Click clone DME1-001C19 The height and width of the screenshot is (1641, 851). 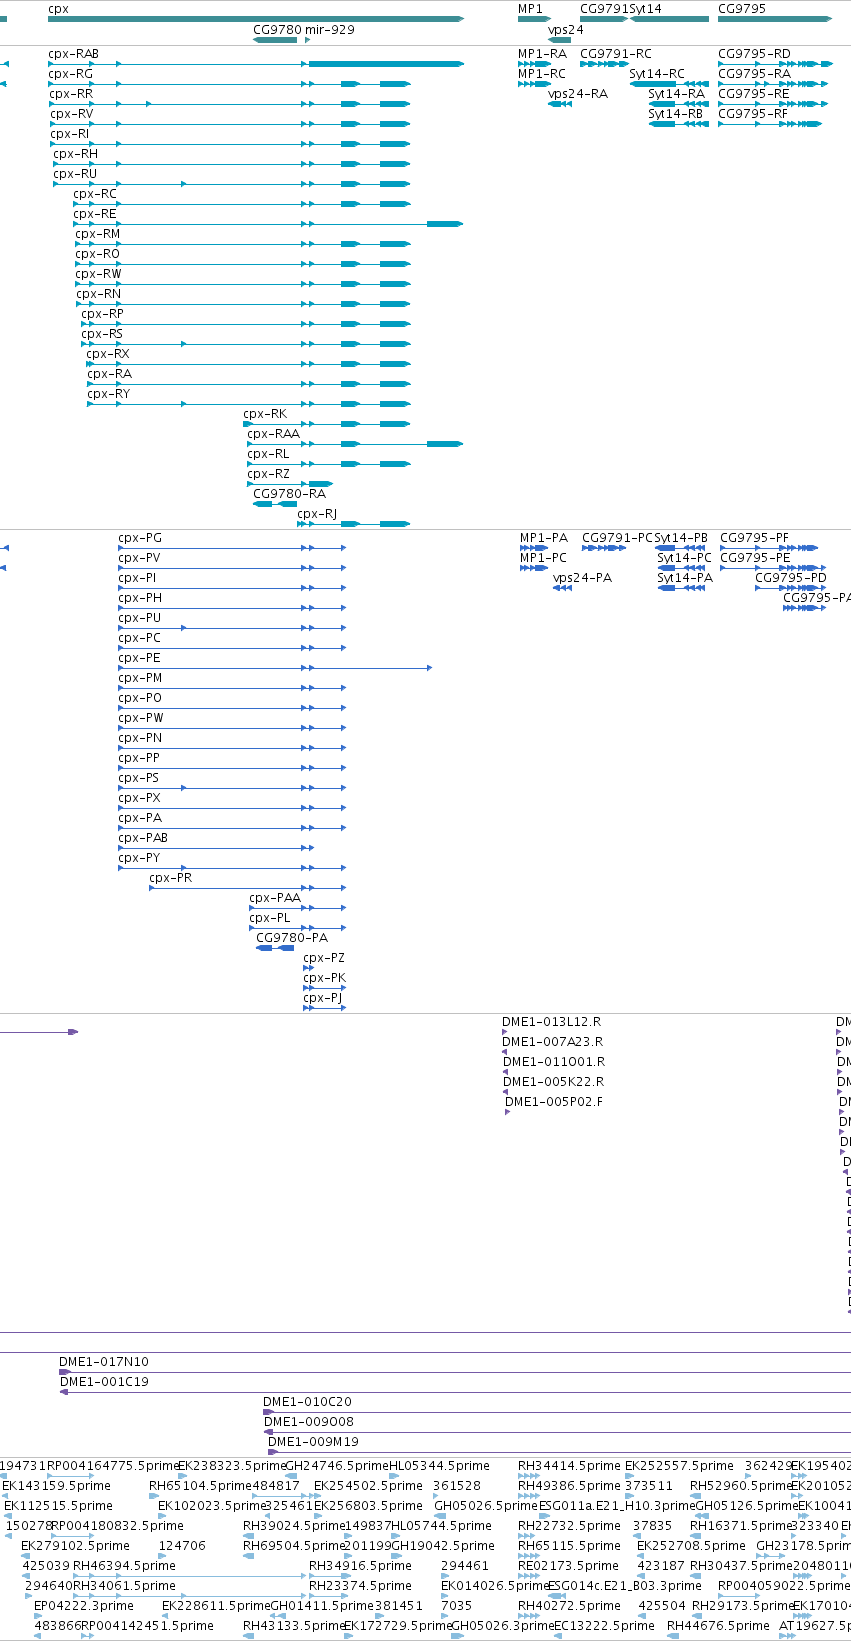[x=104, y=1382]
